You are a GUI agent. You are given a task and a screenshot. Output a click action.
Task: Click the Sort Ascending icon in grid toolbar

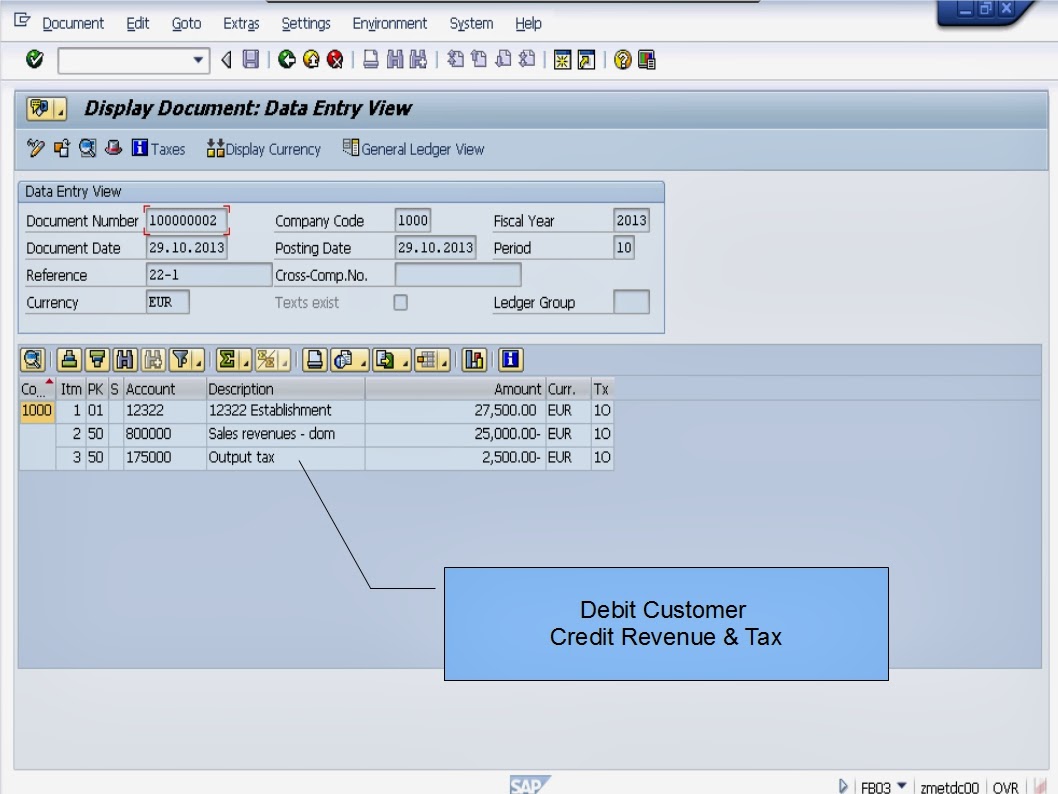click(69, 360)
